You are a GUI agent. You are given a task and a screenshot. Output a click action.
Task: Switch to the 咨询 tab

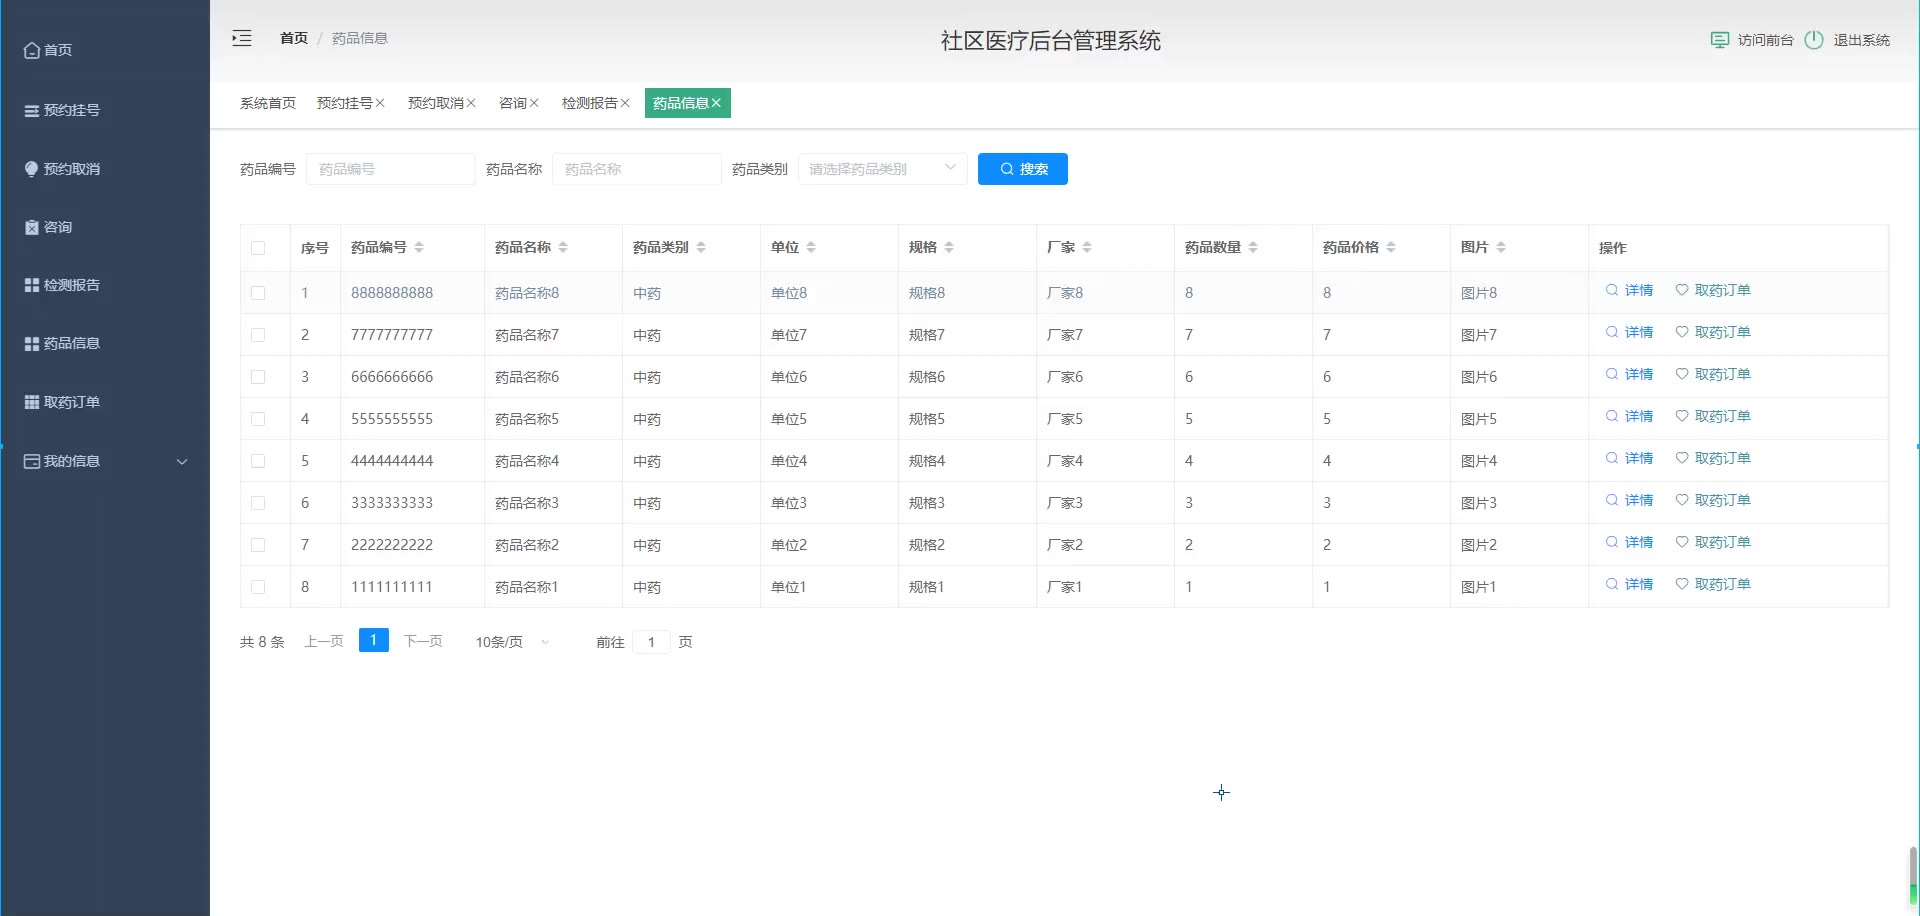[x=512, y=103]
